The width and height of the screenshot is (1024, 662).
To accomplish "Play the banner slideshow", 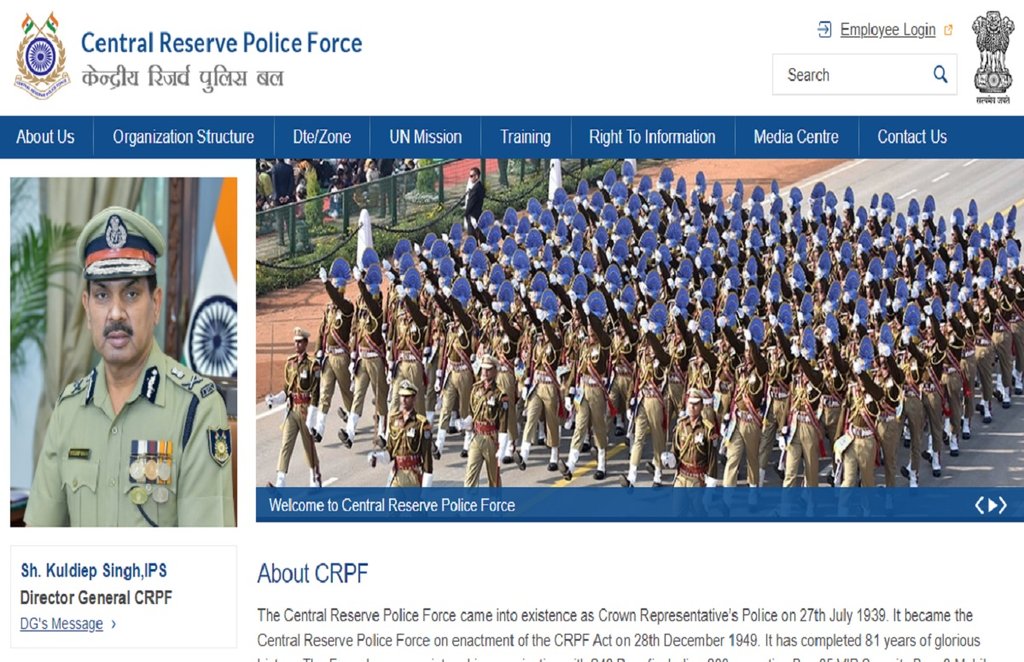I will (992, 505).
